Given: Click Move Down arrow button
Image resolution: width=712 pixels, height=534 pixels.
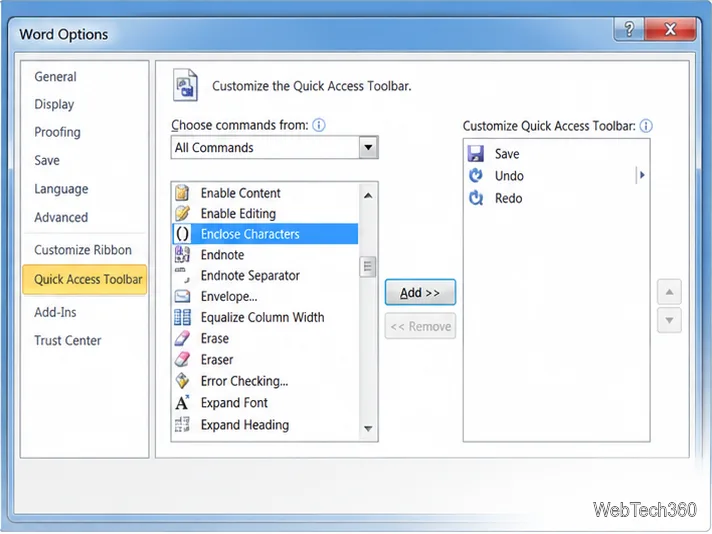Looking at the screenshot, I should click(x=669, y=320).
